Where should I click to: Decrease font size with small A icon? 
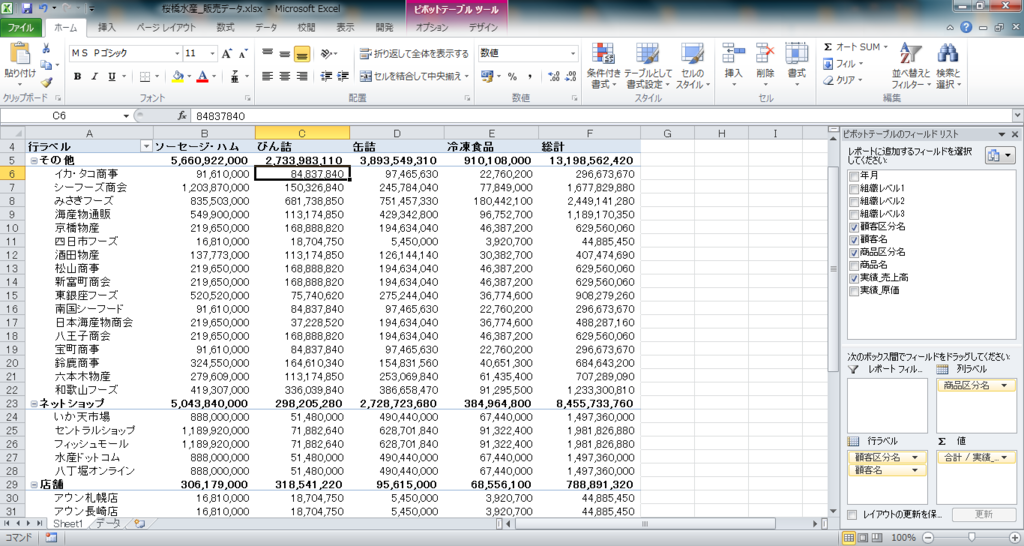coord(242,54)
